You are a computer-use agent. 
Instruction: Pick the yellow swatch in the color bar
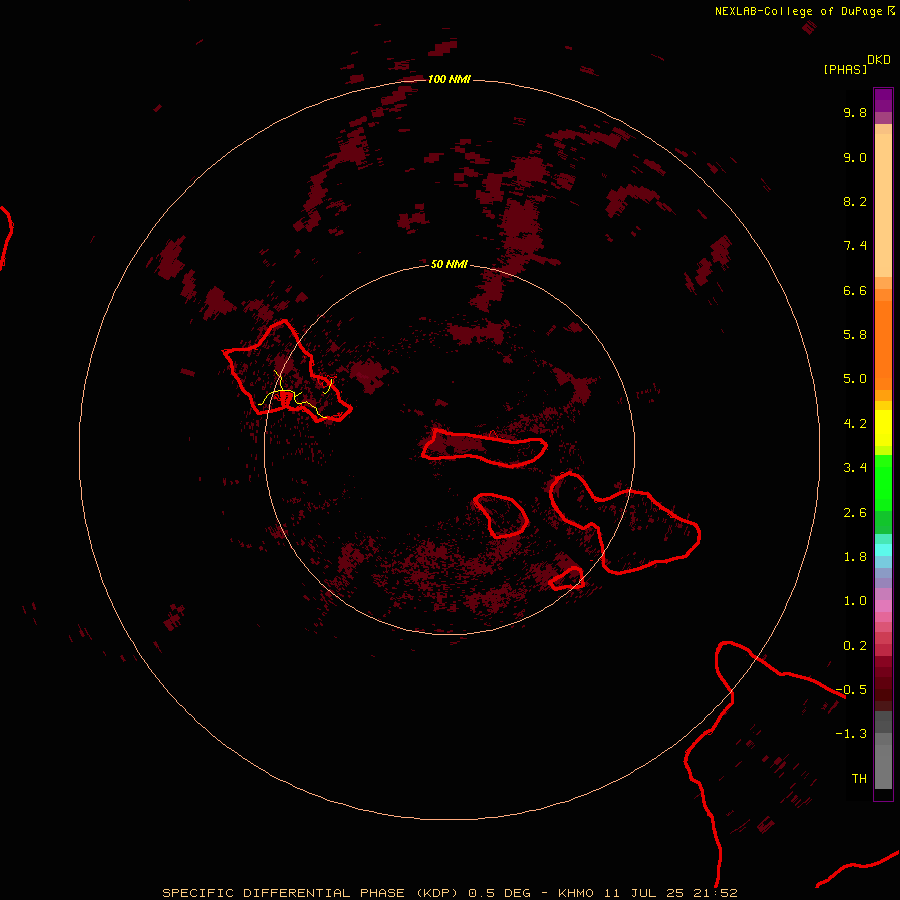pos(883,428)
